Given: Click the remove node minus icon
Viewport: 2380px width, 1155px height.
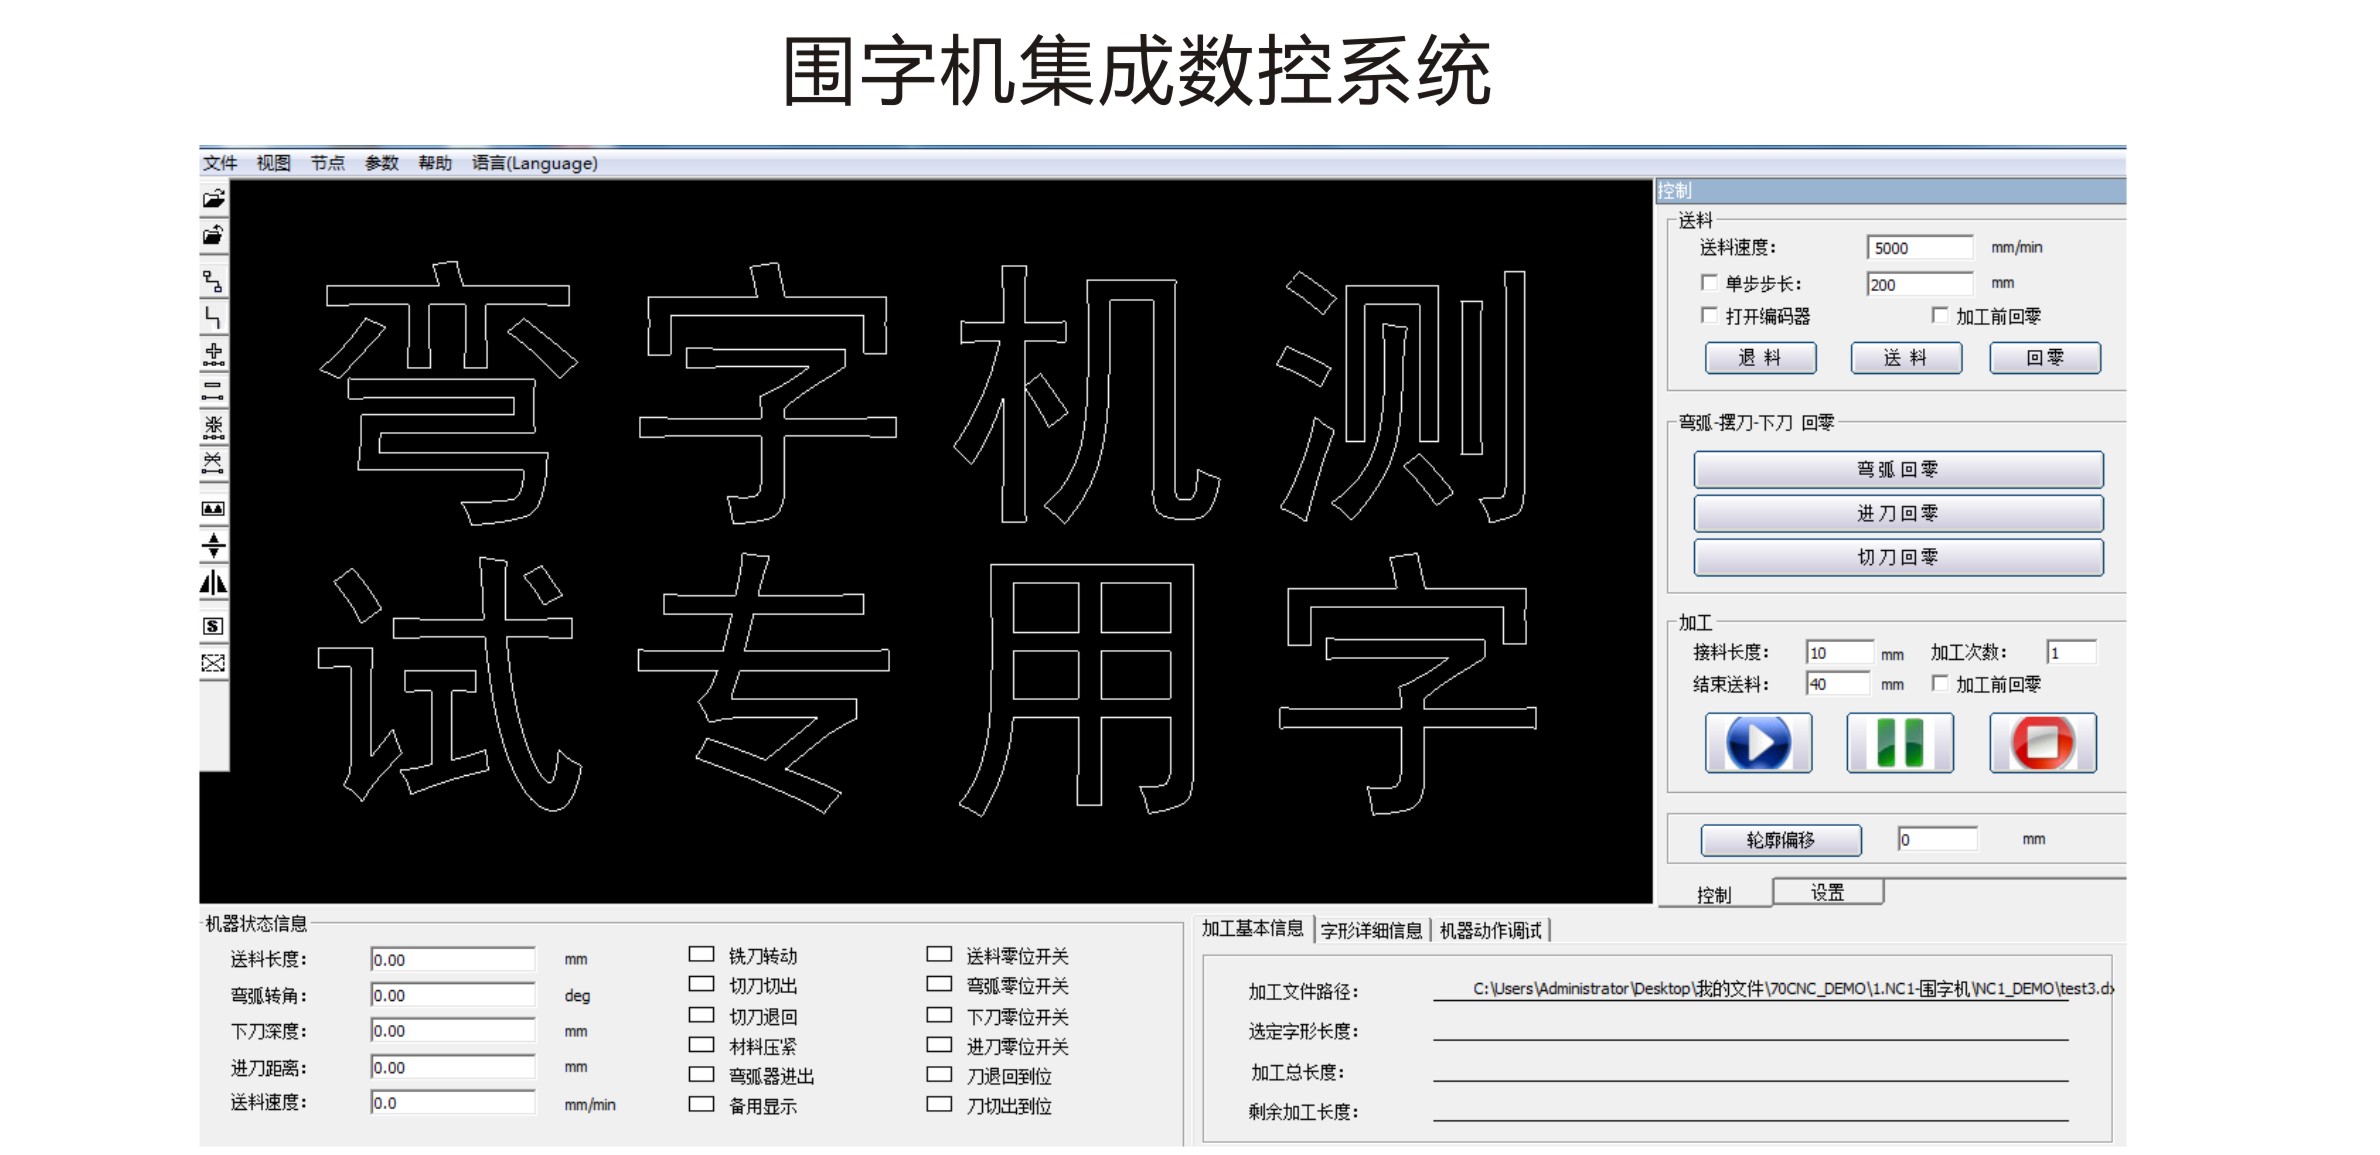Looking at the screenshot, I should tap(213, 391).
